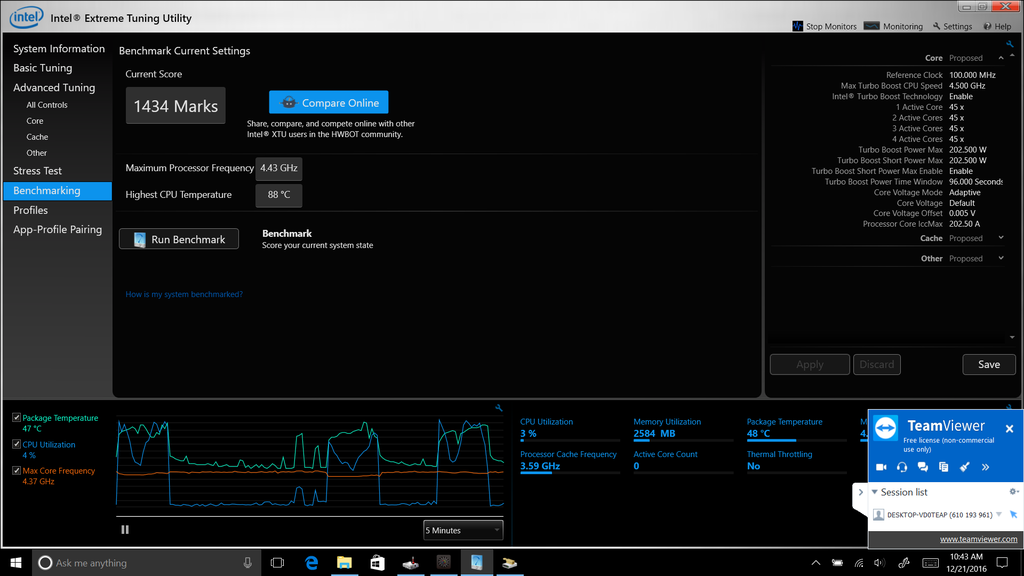Click the "88 °C" highest CPU temperature value
The width and height of the screenshot is (1024, 576).
[279, 195]
